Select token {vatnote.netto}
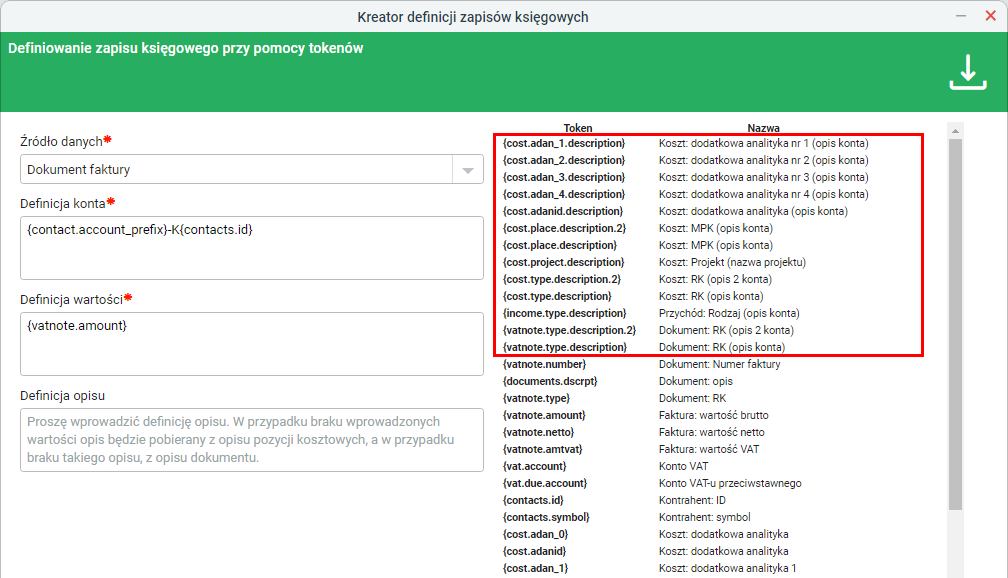The width and height of the screenshot is (1008, 578). [x=538, y=433]
